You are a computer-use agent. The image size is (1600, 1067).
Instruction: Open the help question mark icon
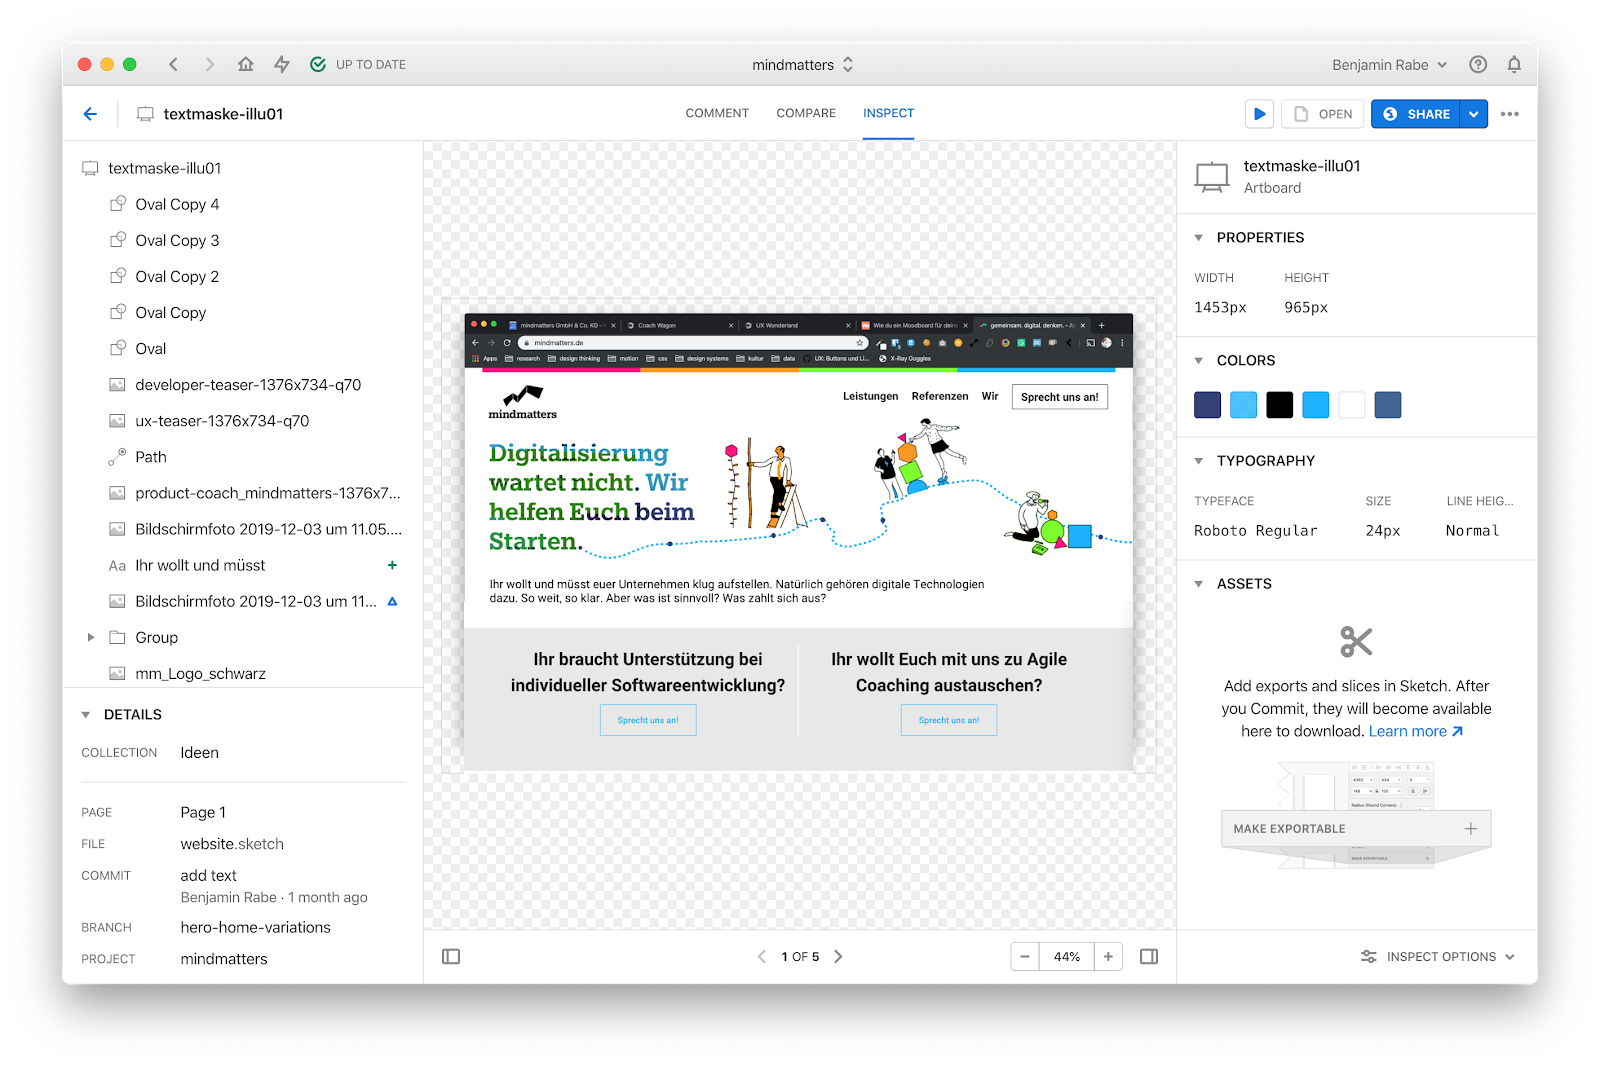point(1478,64)
